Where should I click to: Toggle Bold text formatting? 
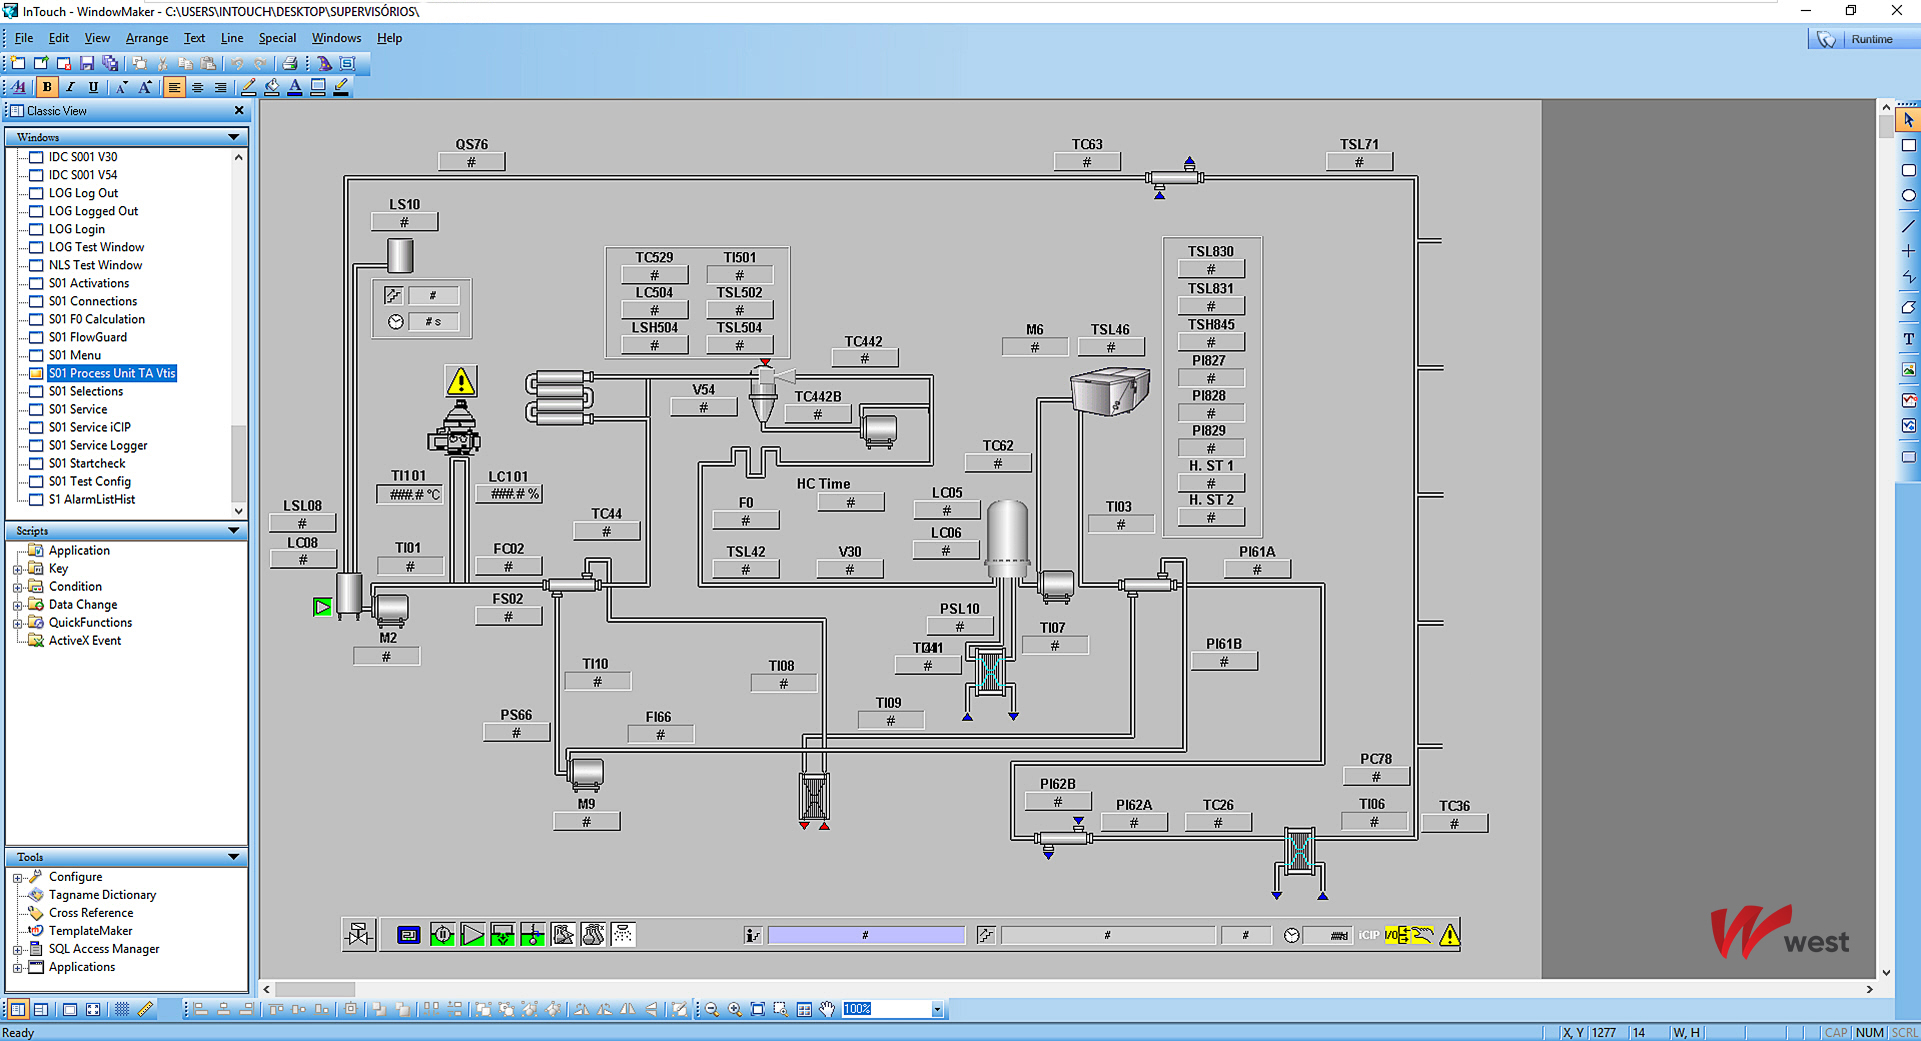click(x=47, y=87)
